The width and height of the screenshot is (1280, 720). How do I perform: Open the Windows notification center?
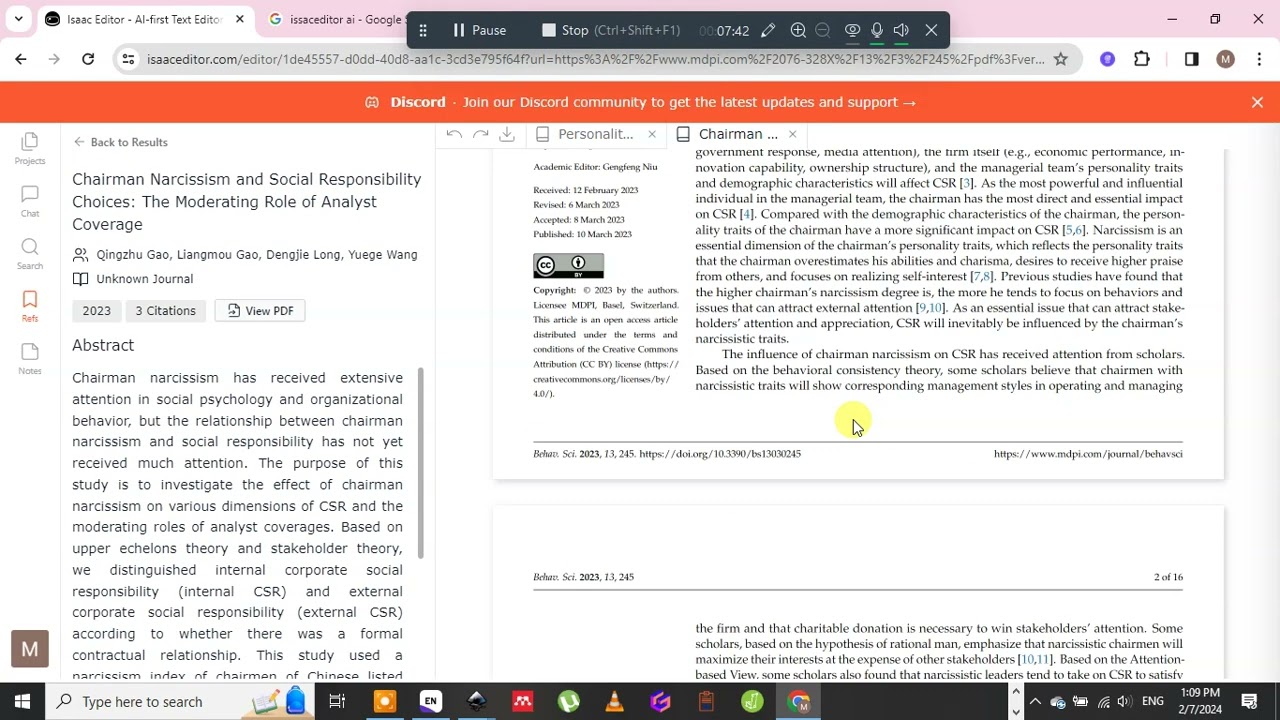pos(1249,702)
